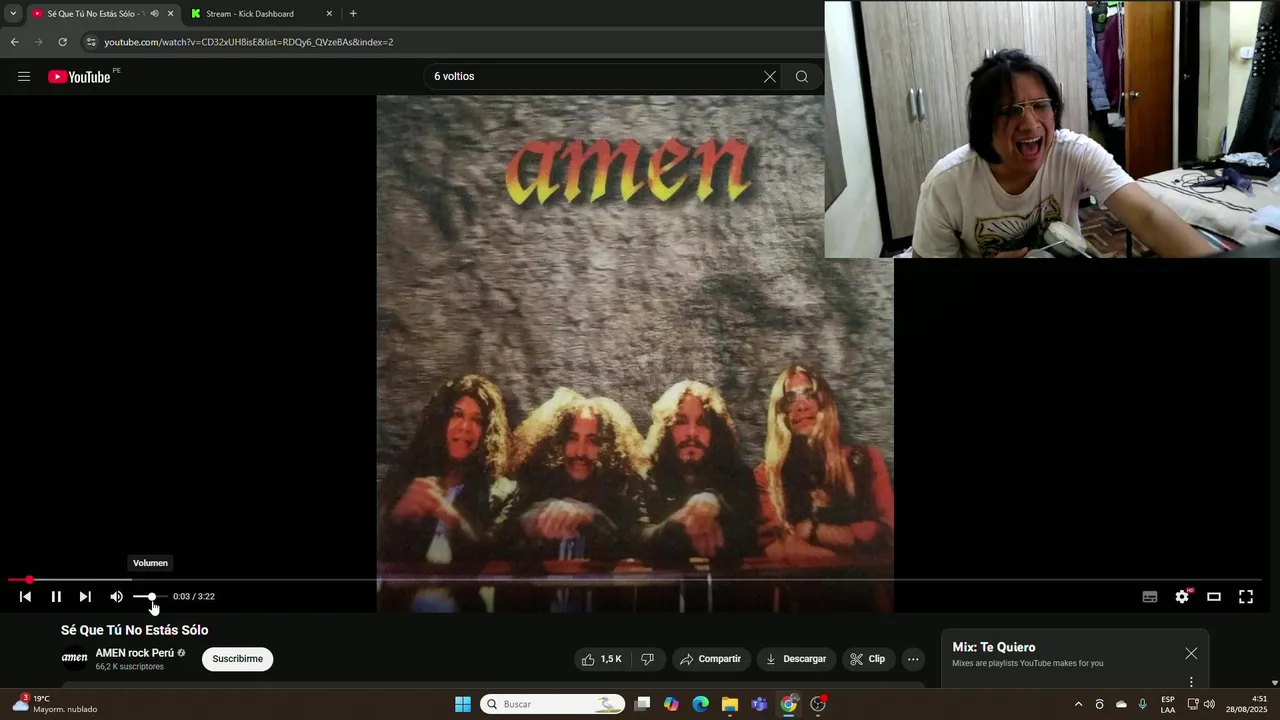The image size is (1280, 720).
Task: Skip to the previous video
Action: (25, 597)
